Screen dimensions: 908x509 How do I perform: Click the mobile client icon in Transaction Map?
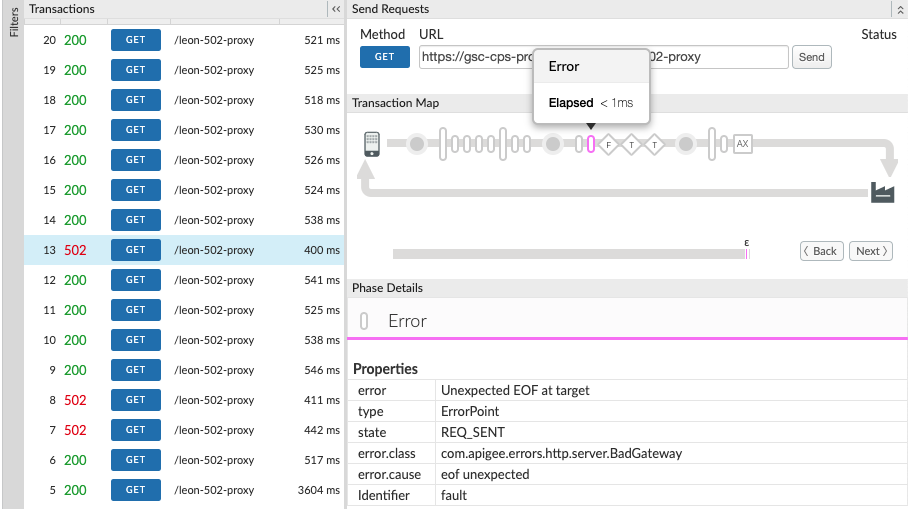pos(372,144)
